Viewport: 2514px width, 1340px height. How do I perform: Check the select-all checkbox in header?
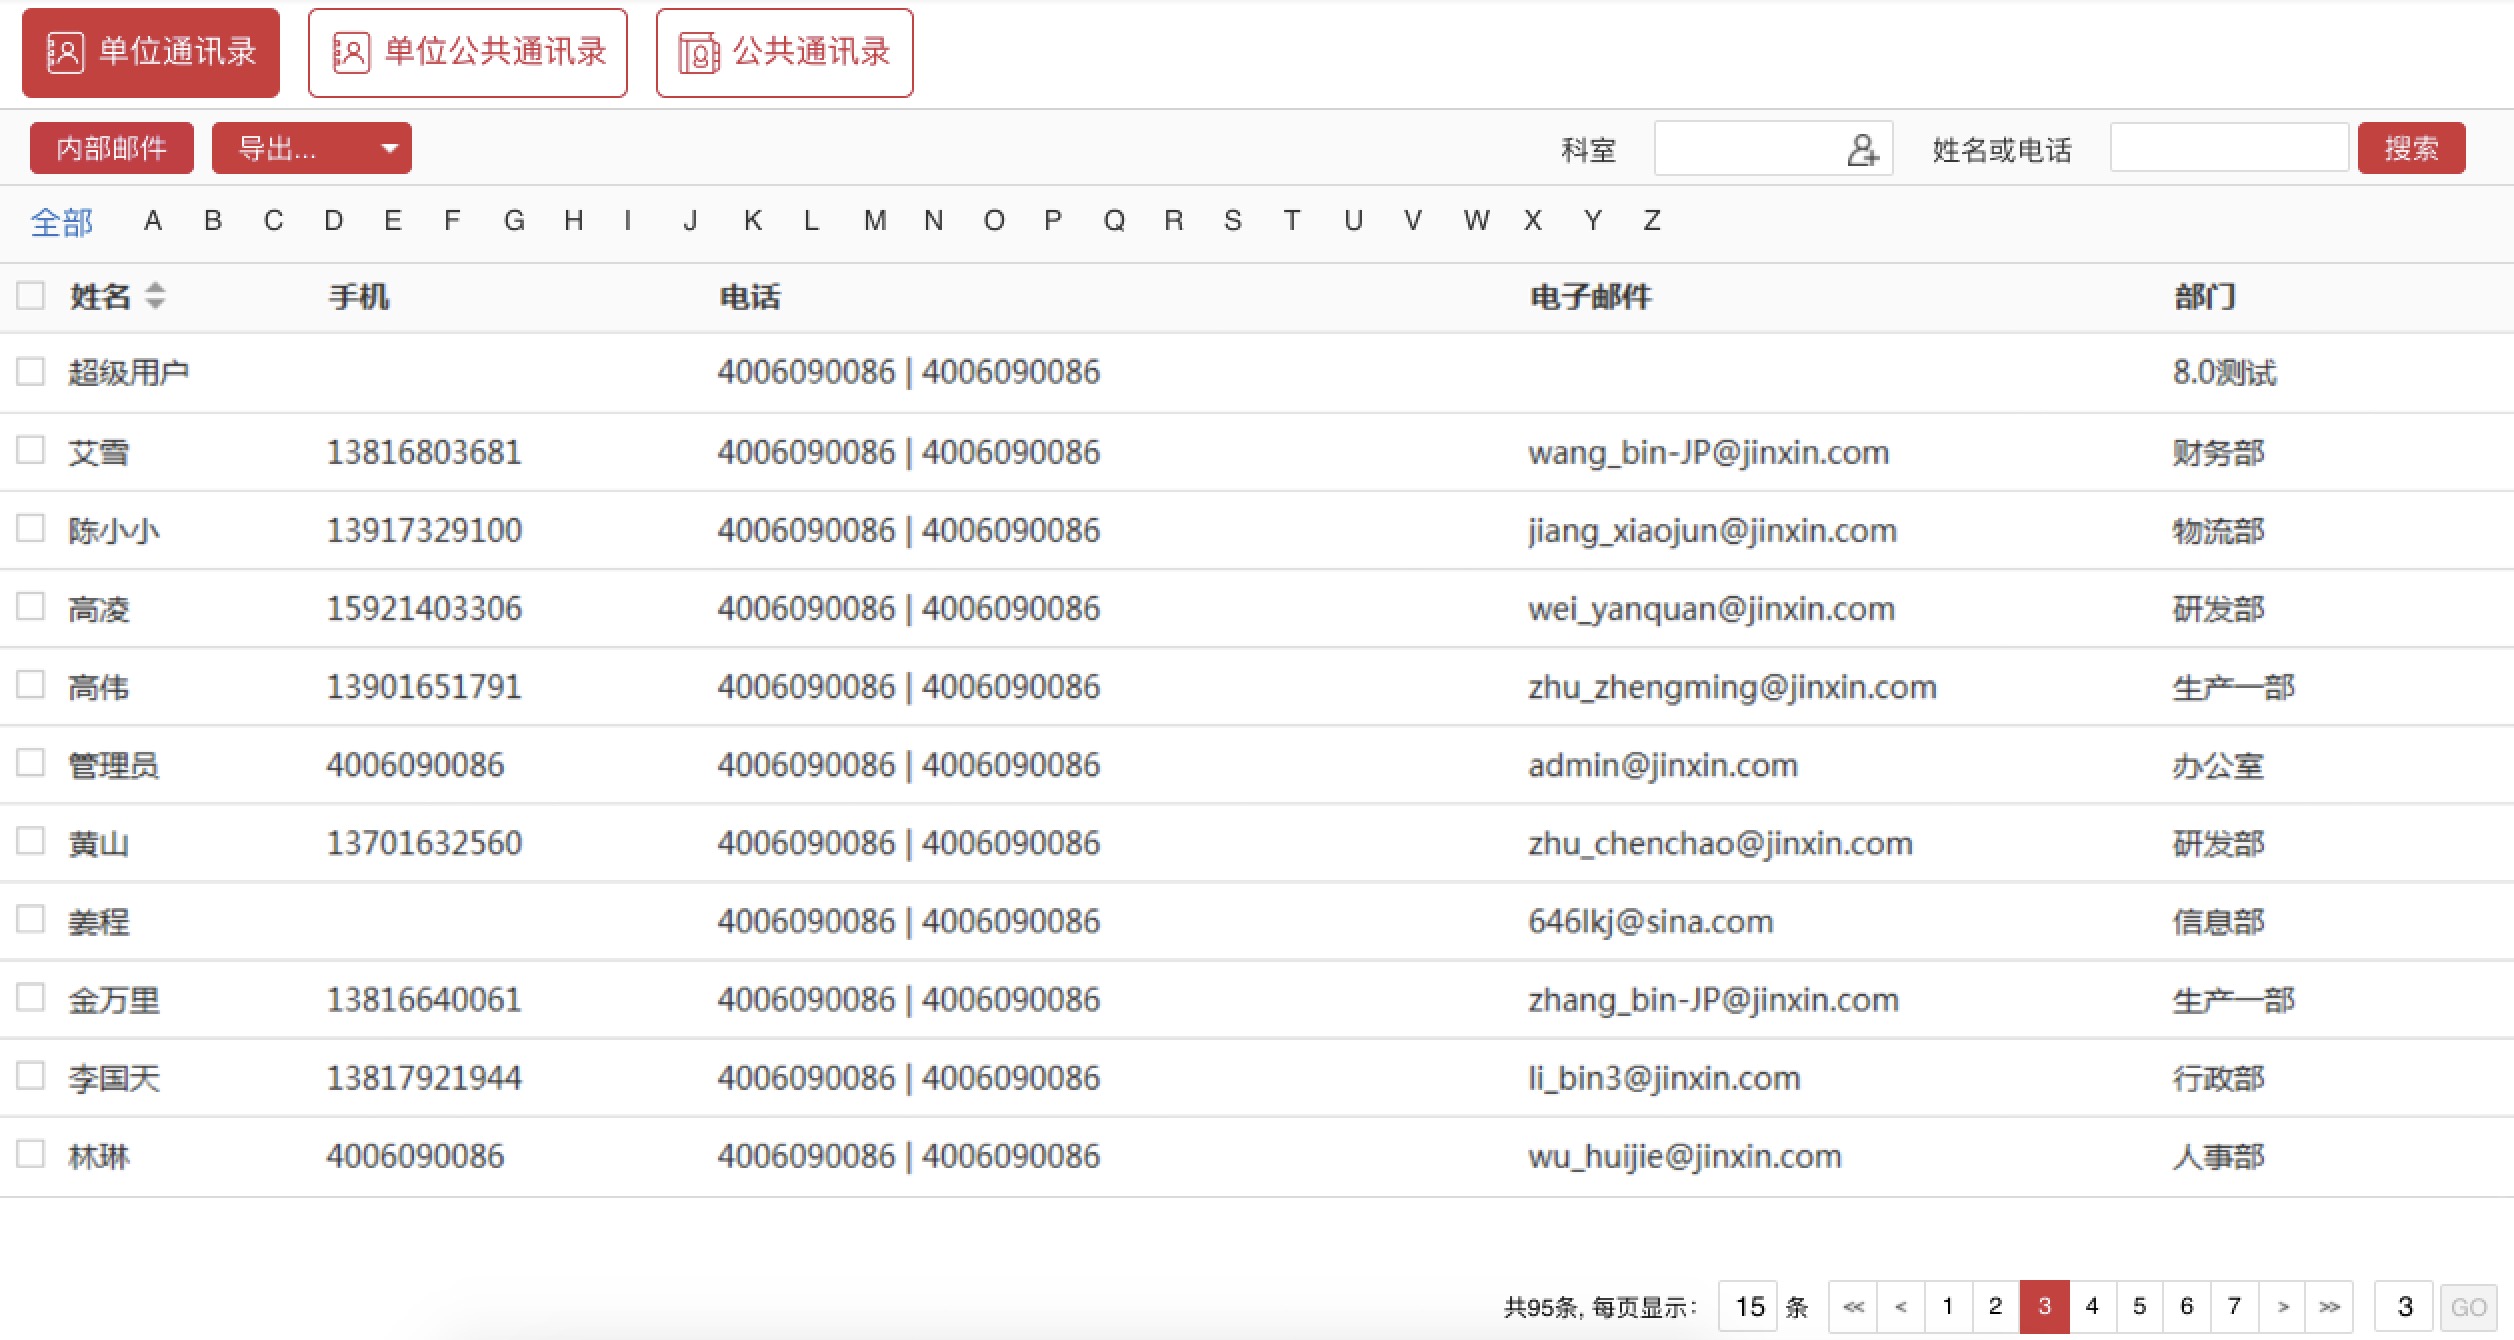tap(31, 296)
